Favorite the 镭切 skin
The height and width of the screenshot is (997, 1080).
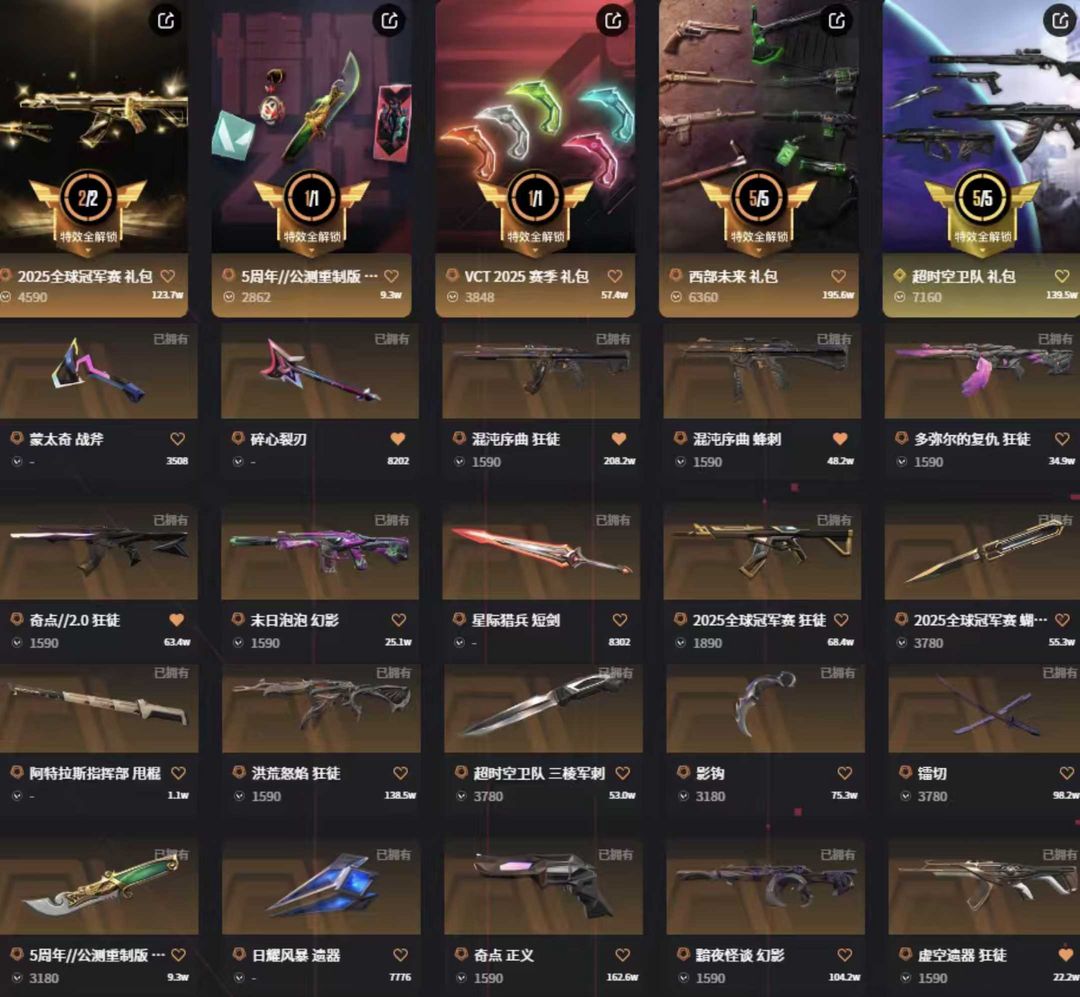pyautogui.click(x=1066, y=773)
